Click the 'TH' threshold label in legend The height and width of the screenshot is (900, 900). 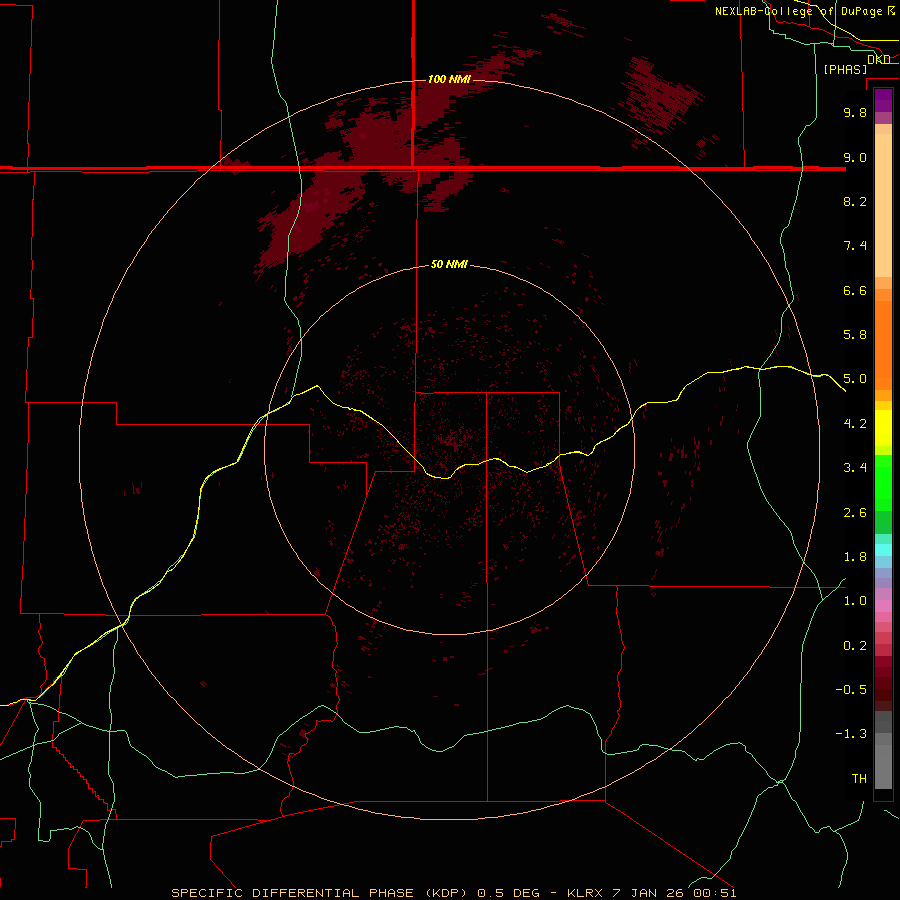(x=859, y=779)
